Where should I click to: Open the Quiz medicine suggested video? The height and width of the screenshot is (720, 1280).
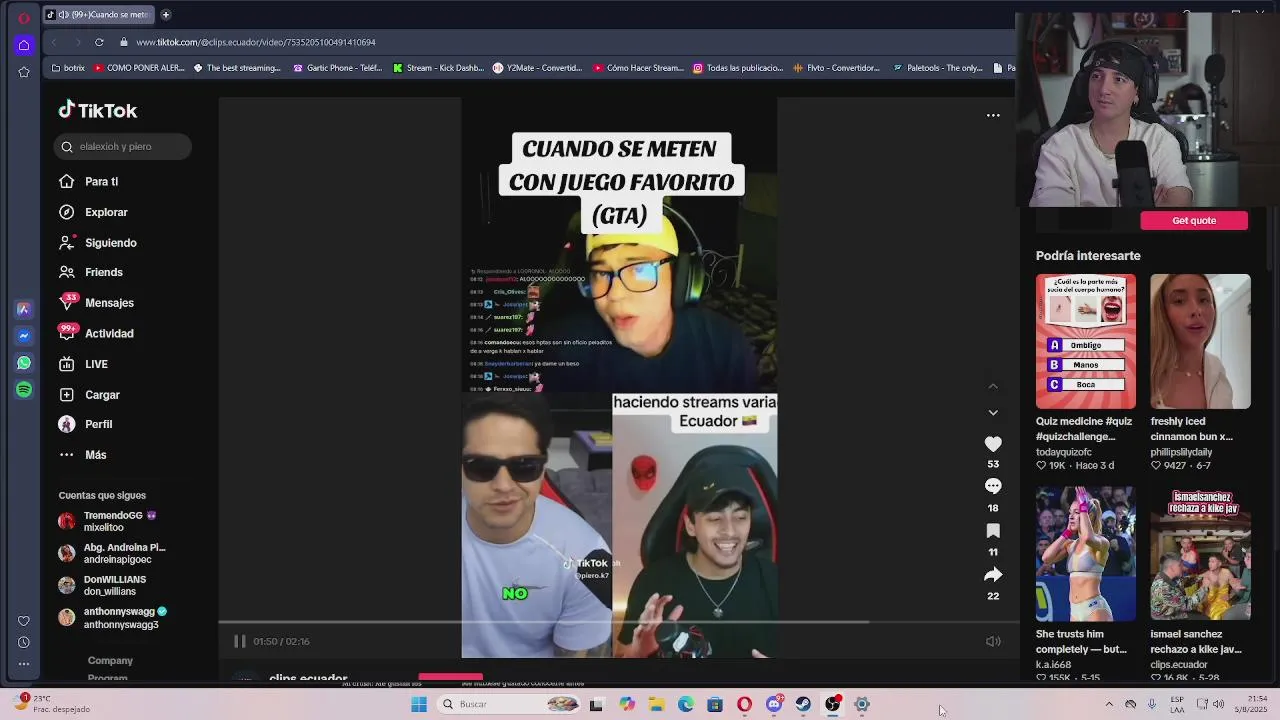click(1086, 341)
